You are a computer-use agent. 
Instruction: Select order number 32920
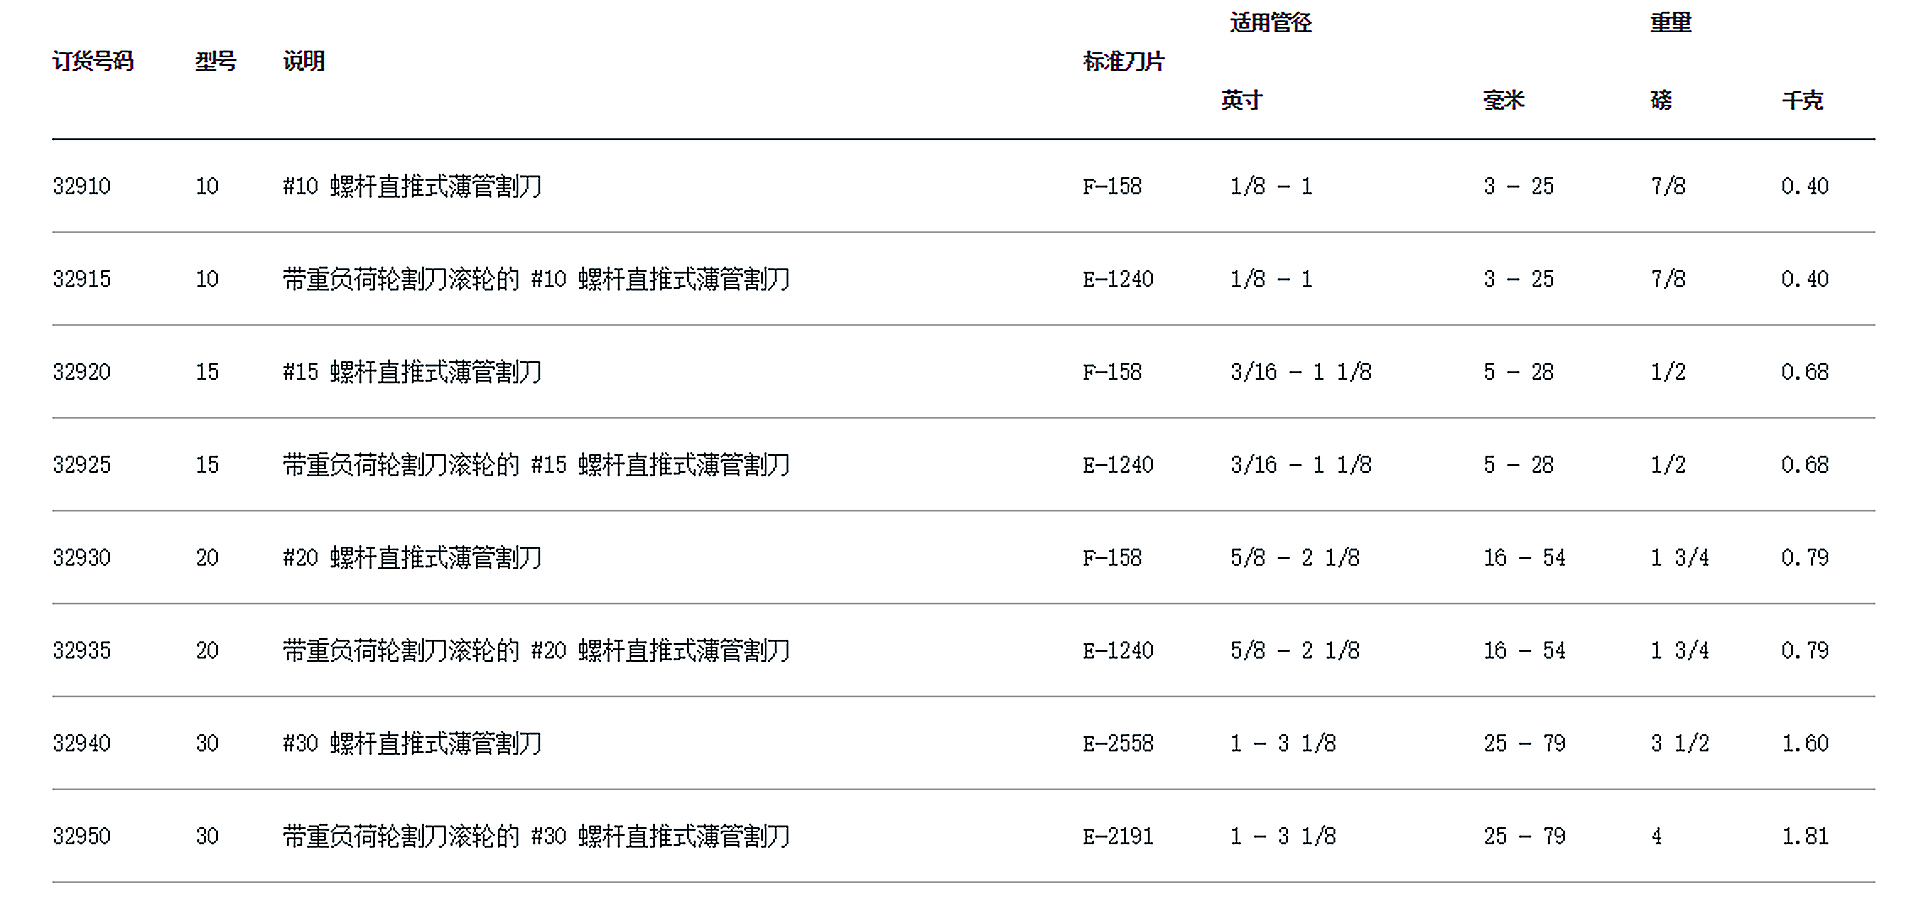click(x=82, y=372)
